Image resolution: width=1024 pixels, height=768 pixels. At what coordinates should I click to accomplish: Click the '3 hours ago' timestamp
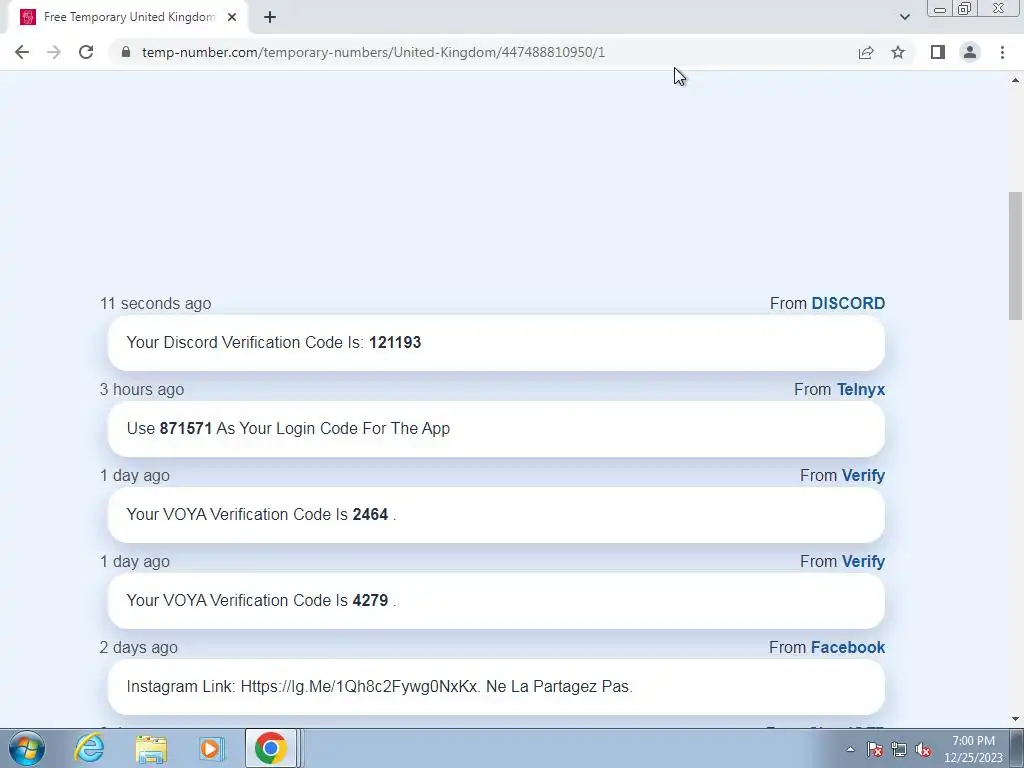point(142,390)
